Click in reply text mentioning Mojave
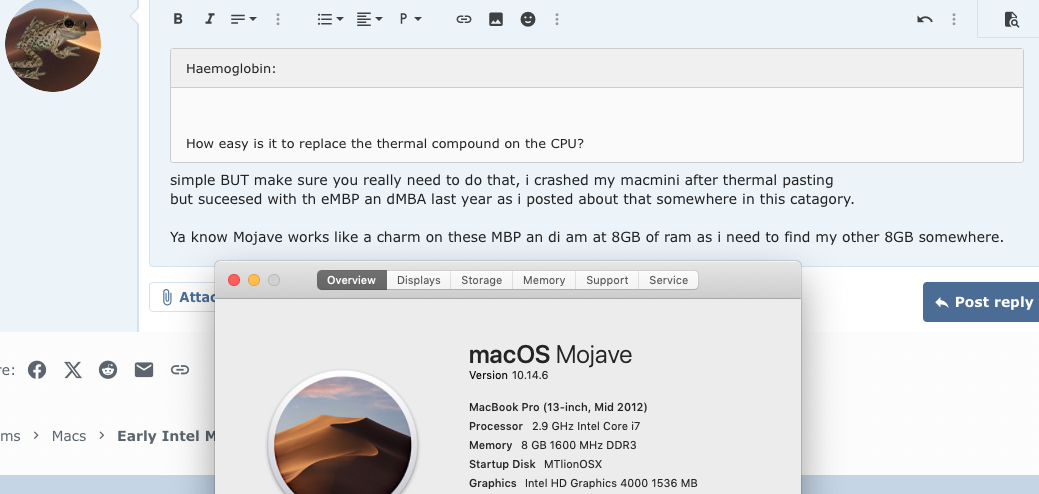 586,236
